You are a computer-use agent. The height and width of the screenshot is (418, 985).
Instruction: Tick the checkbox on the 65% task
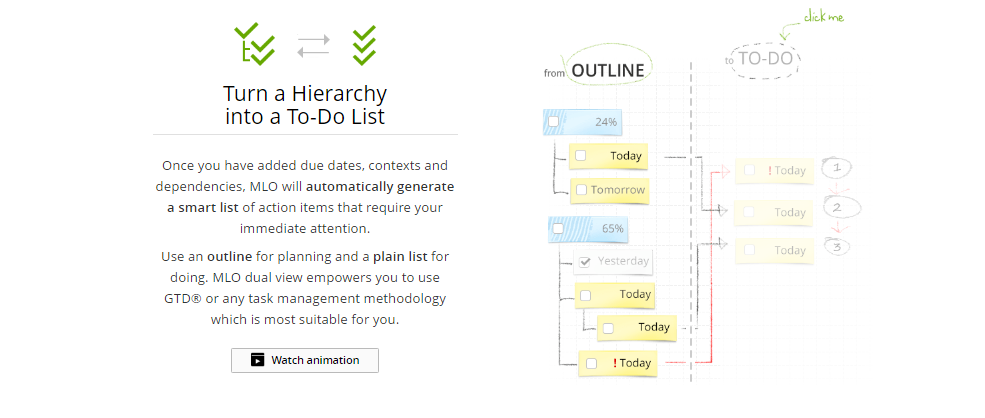point(557,229)
